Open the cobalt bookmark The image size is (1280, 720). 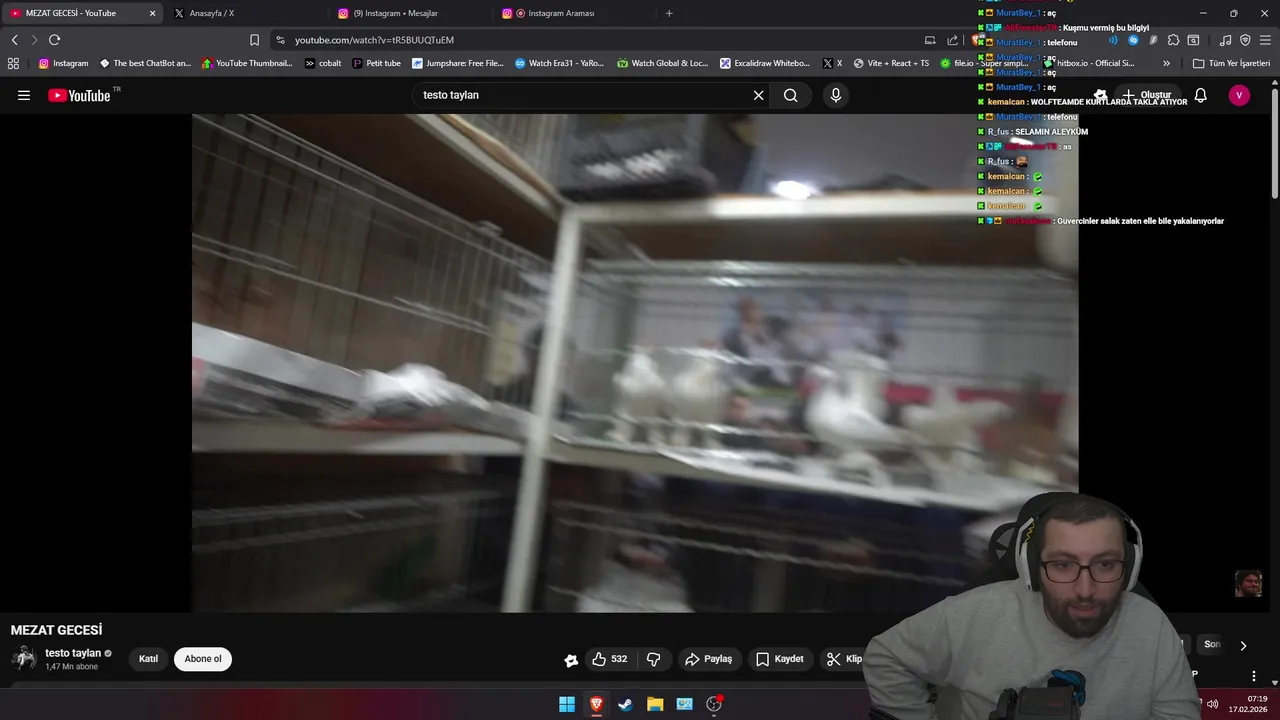click(323, 63)
